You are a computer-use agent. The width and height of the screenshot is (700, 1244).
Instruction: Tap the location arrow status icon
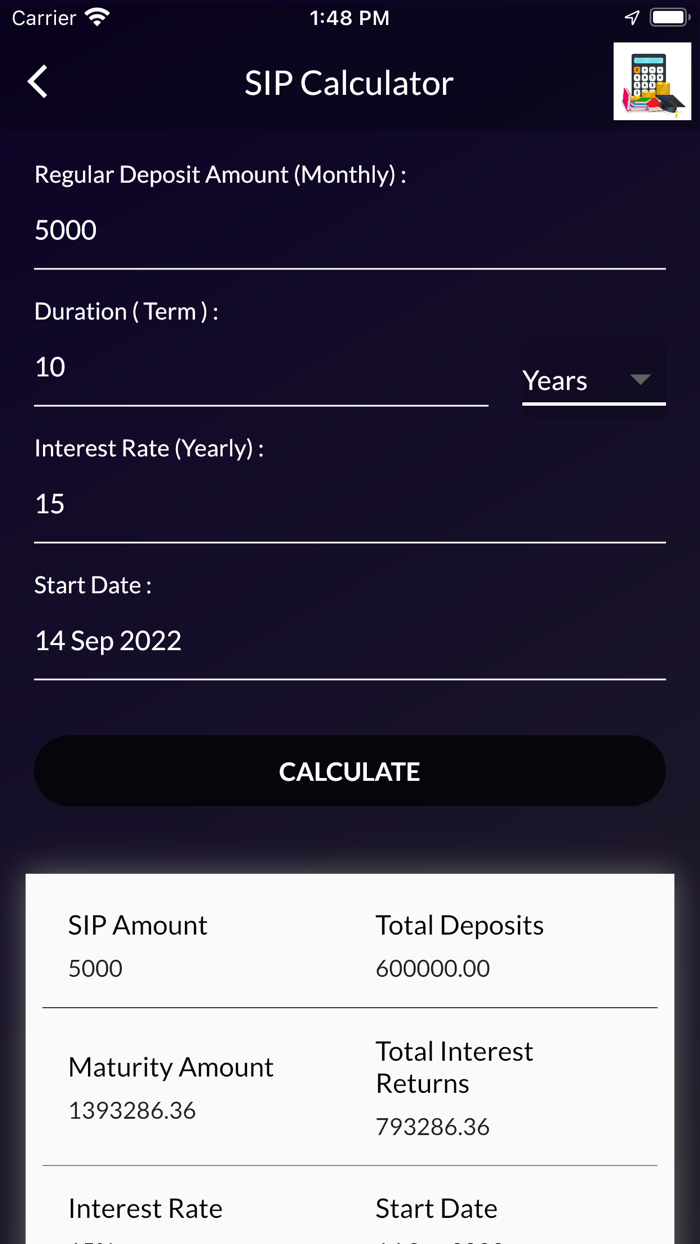point(632,18)
